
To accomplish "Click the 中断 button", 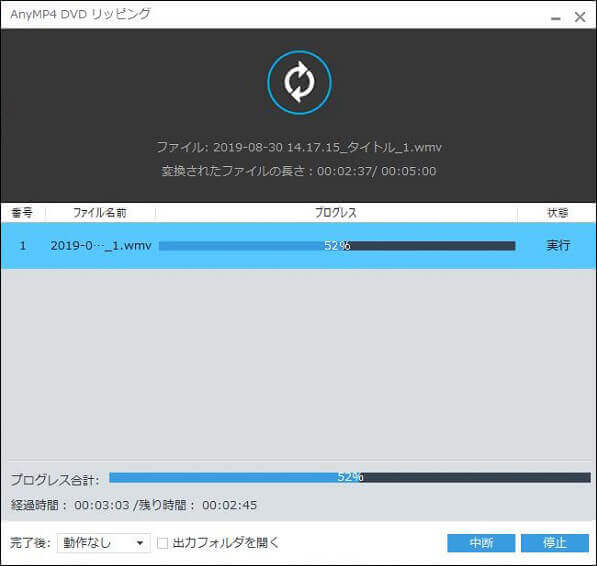I will [481, 543].
